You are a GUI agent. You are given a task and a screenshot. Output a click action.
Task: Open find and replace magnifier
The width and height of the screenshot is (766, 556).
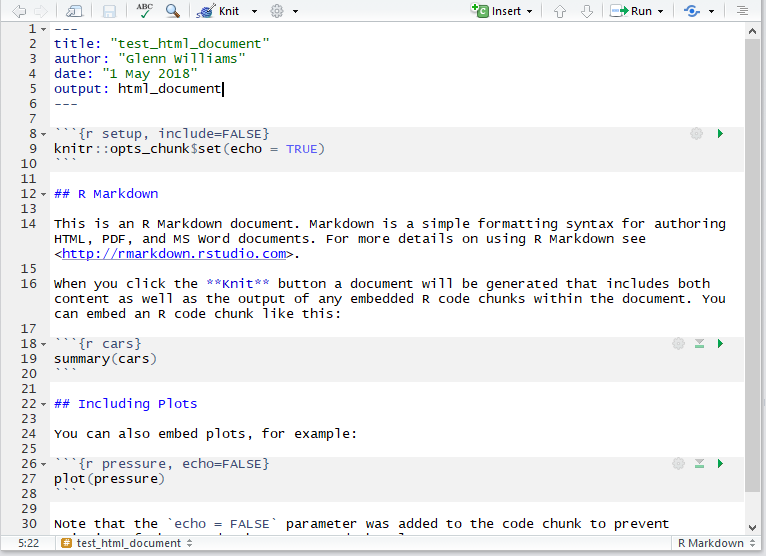(x=172, y=11)
